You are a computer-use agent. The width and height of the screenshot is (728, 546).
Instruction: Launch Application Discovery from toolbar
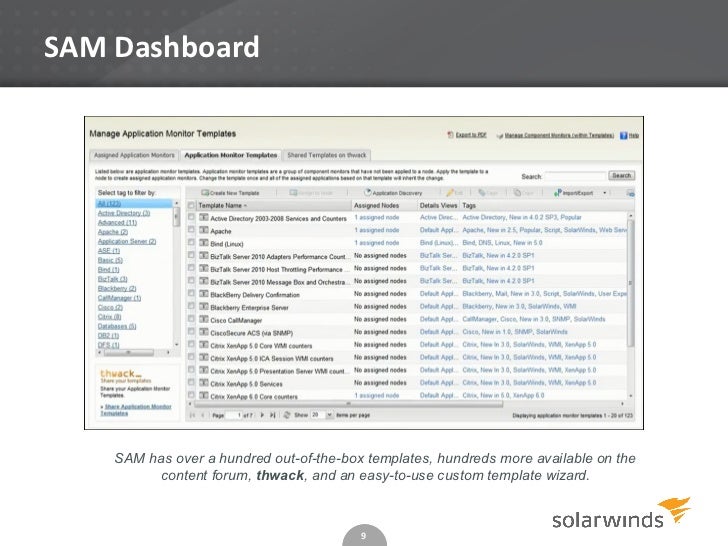393,193
